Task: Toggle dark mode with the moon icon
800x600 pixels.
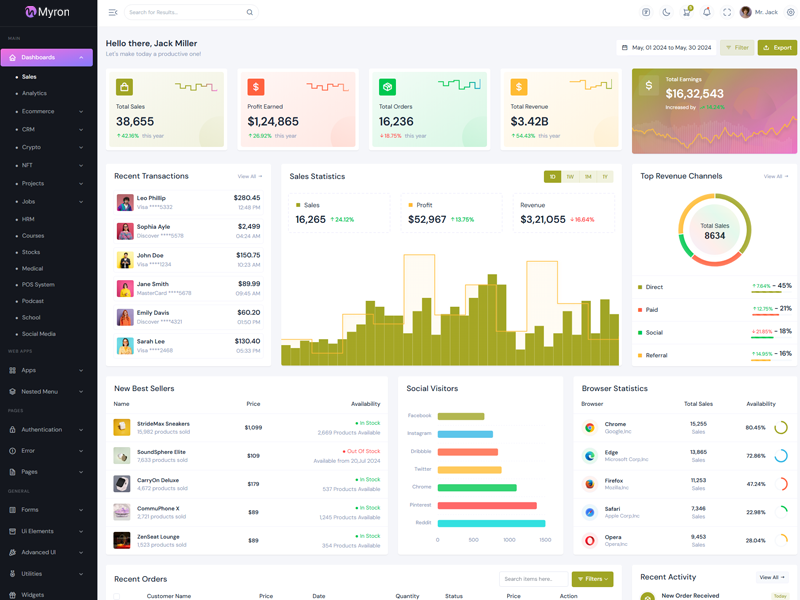Action: pos(666,12)
